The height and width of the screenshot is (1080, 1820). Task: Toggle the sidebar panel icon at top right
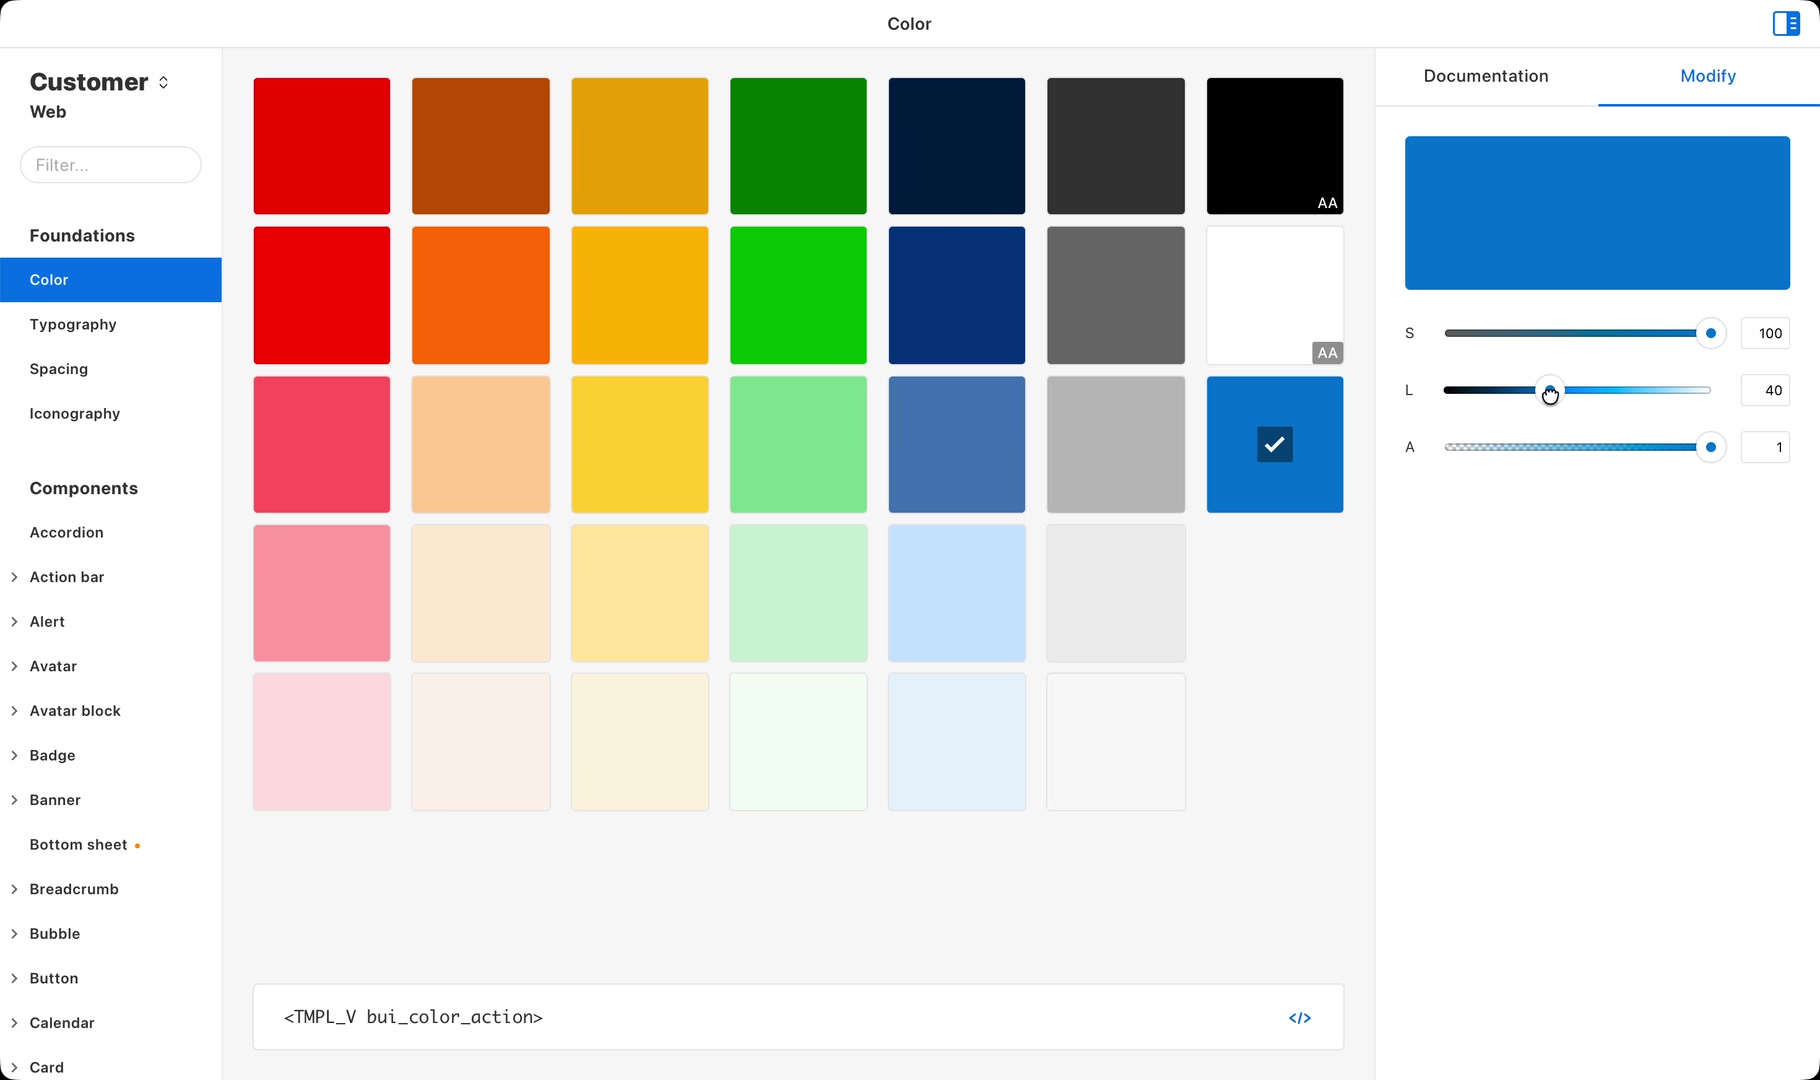tap(1786, 23)
